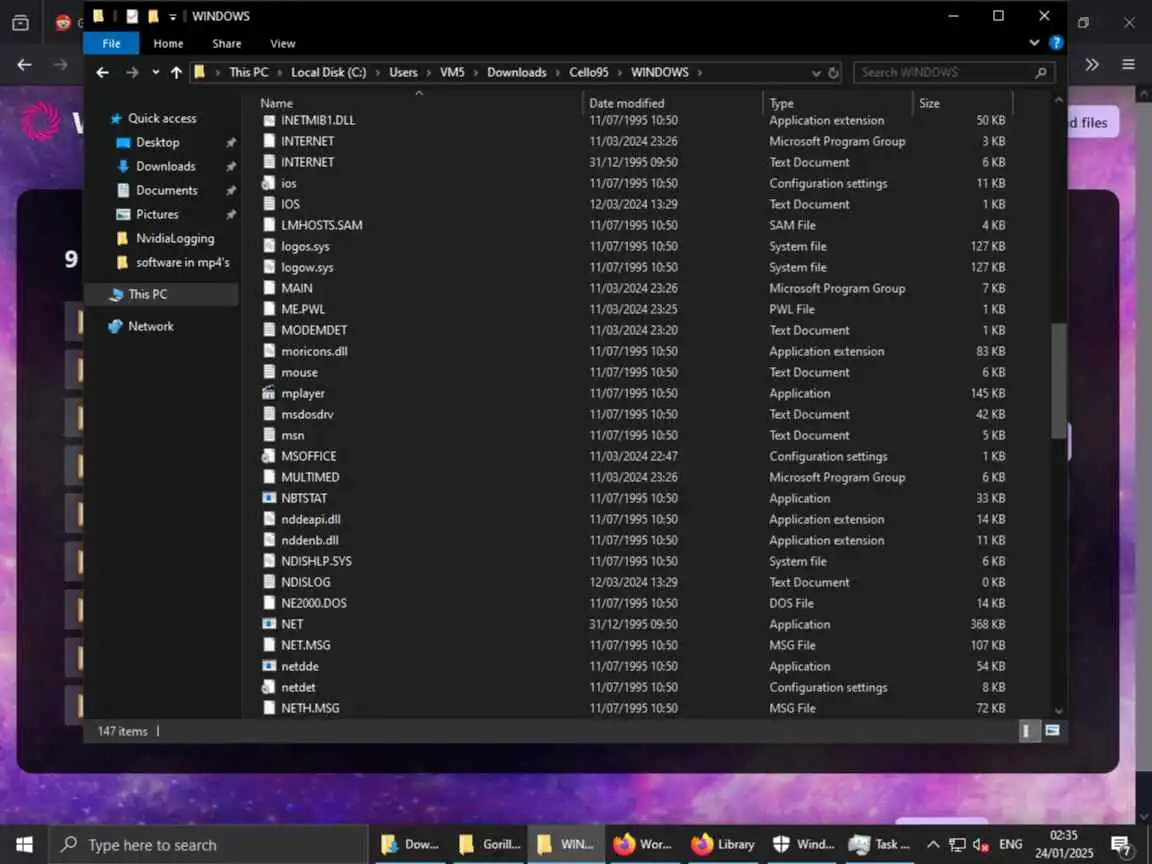The width and height of the screenshot is (1152, 864).
Task: Open Desktop in Quick access
Action: 157,143
